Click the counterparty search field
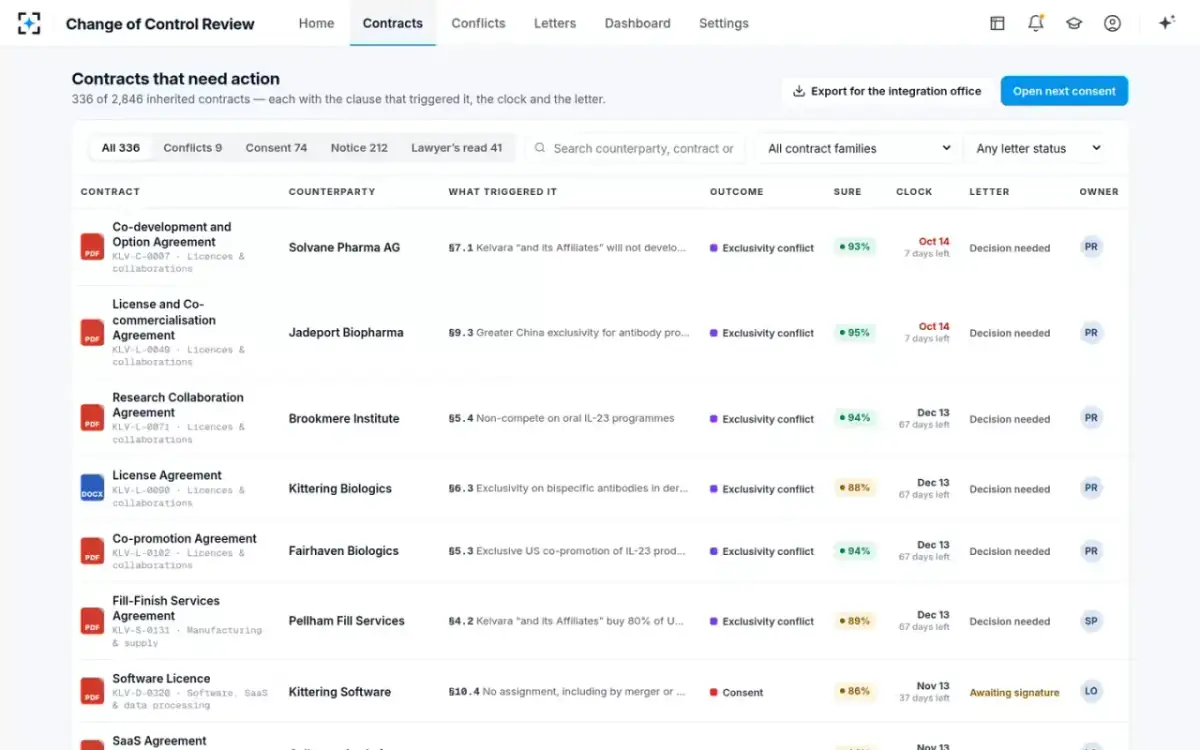 [x=636, y=148]
